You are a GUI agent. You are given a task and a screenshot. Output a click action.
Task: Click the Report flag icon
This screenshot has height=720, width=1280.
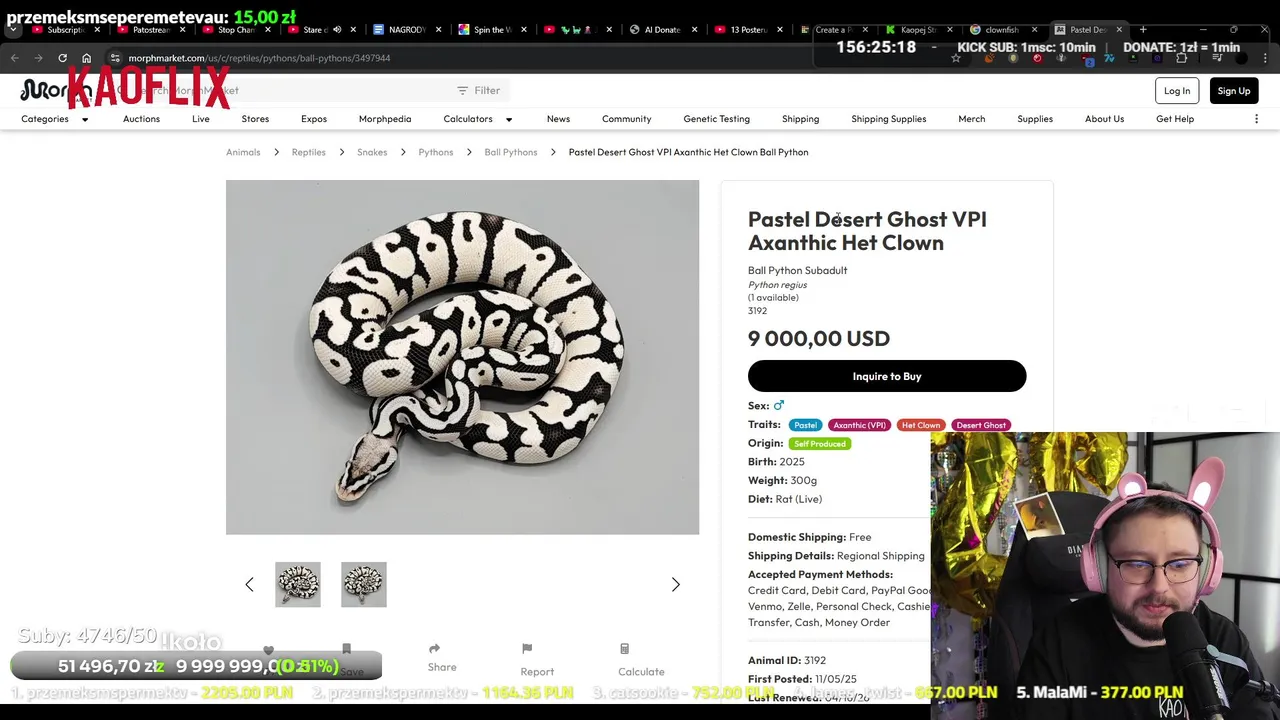[527, 649]
